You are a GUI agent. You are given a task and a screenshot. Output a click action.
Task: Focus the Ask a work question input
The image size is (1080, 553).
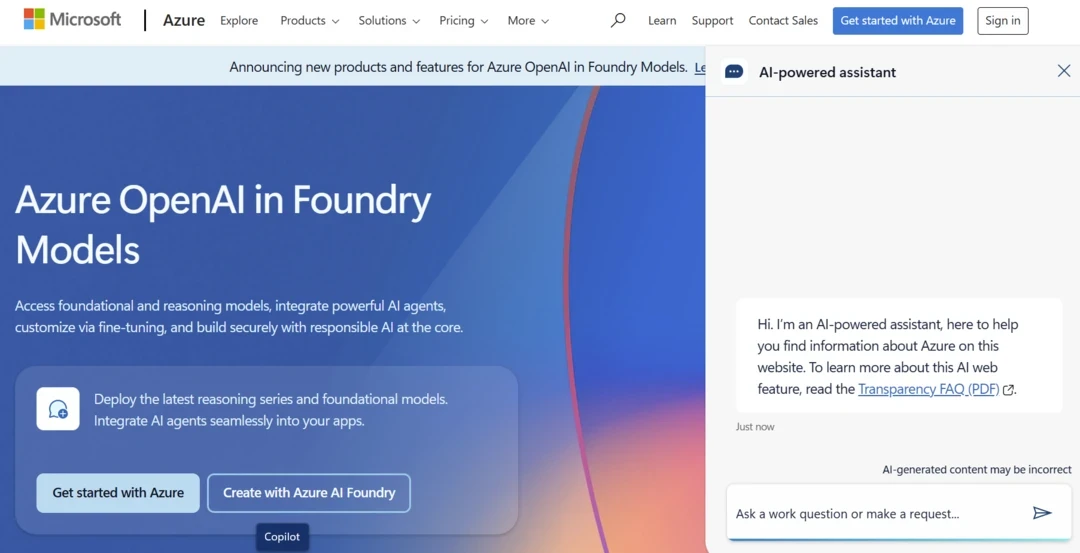tap(875, 514)
